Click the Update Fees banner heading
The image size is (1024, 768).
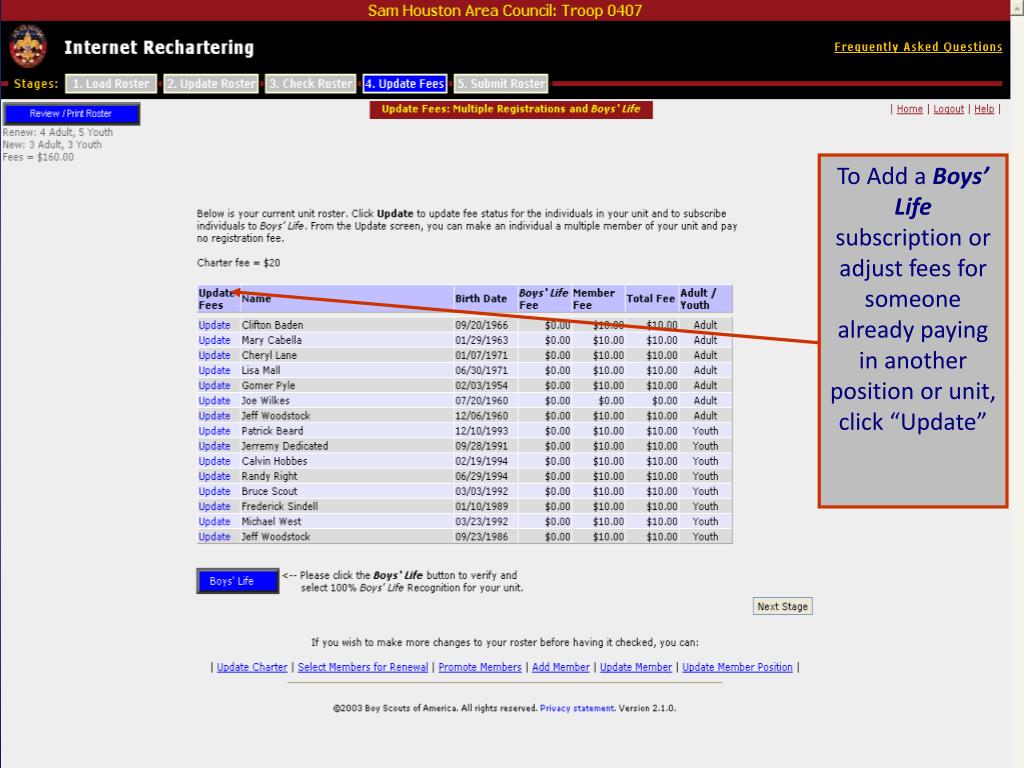(x=511, y=109)
